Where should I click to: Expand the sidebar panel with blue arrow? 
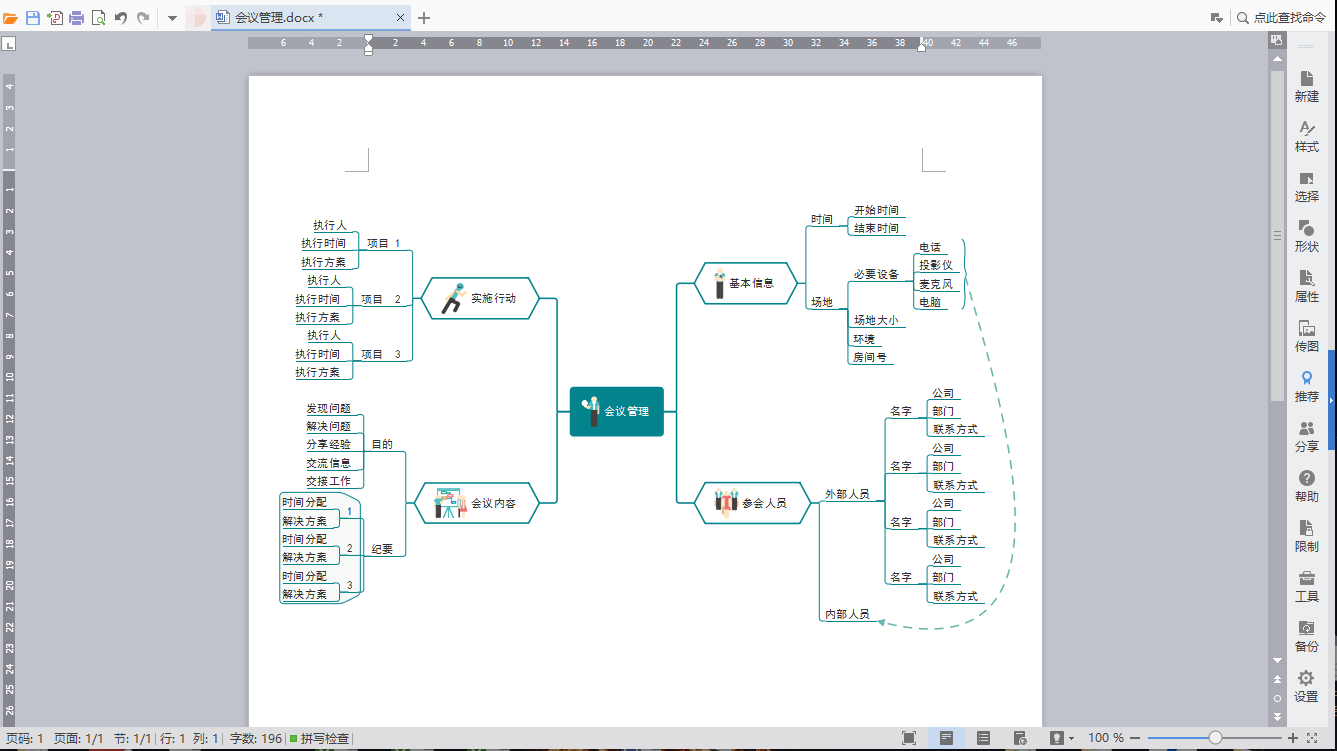coord(1332,400)
